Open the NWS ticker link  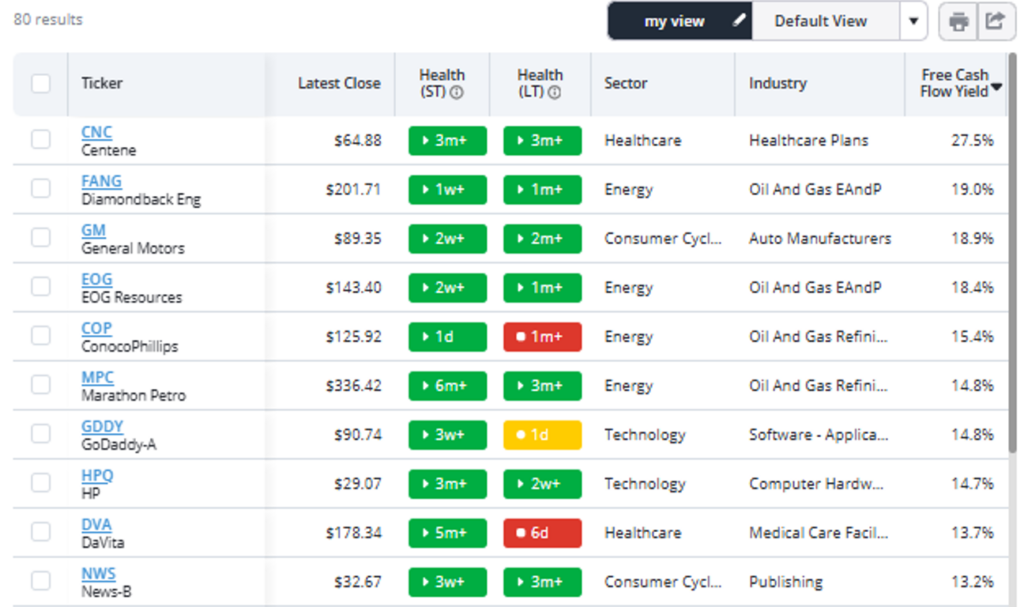pyautogui.click(x=99, y=573)
